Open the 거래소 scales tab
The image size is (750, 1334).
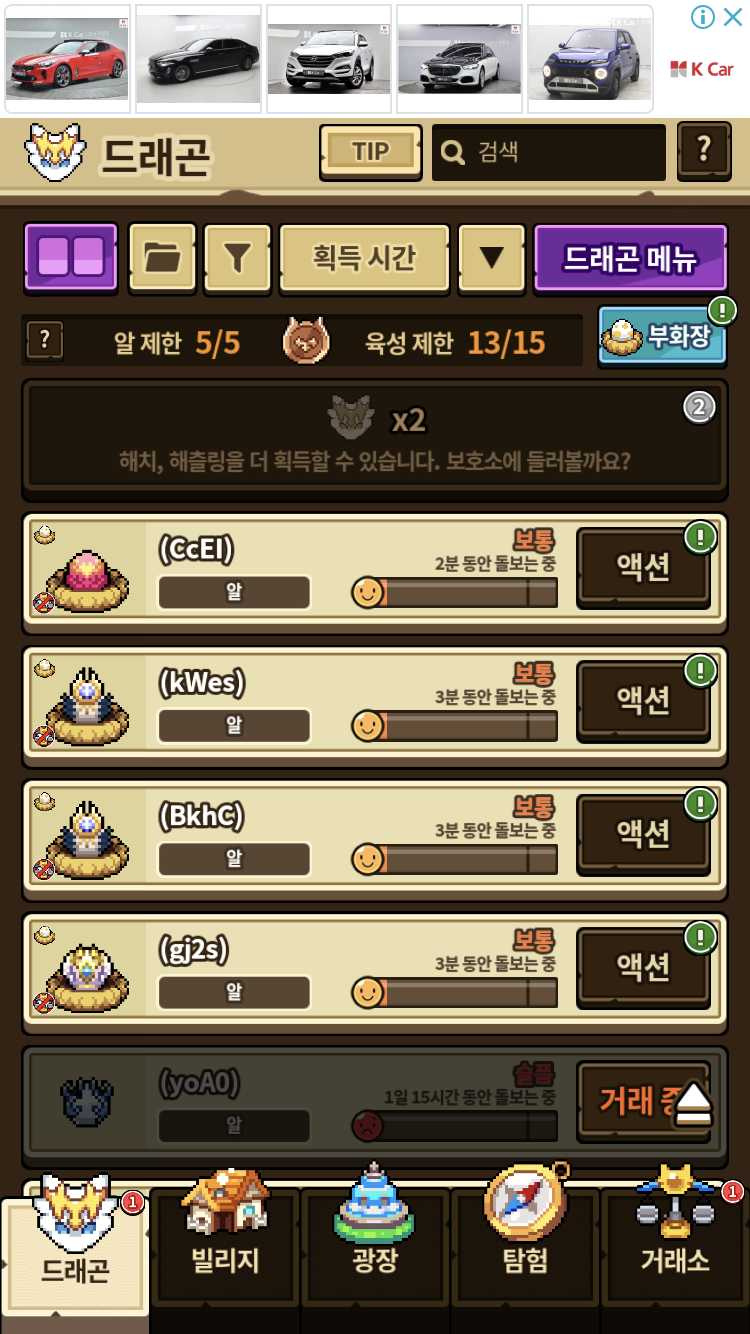(x=675, y=1238)
